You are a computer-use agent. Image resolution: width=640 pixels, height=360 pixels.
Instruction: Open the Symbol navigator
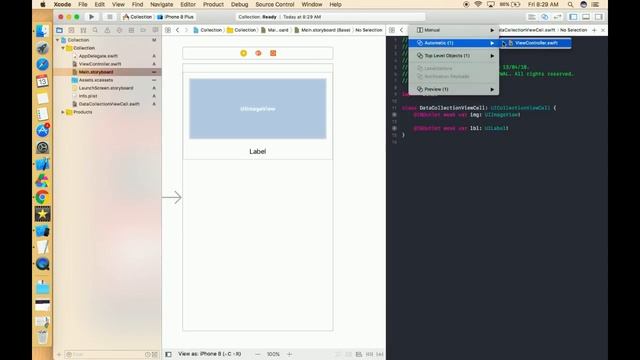click(x=83, y=30)
